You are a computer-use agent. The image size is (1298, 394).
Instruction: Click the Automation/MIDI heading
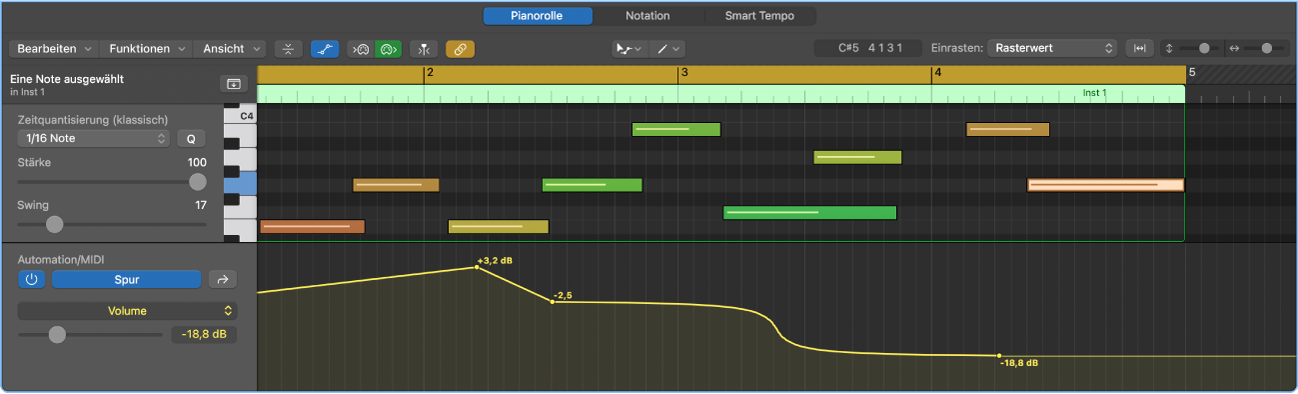61,259
